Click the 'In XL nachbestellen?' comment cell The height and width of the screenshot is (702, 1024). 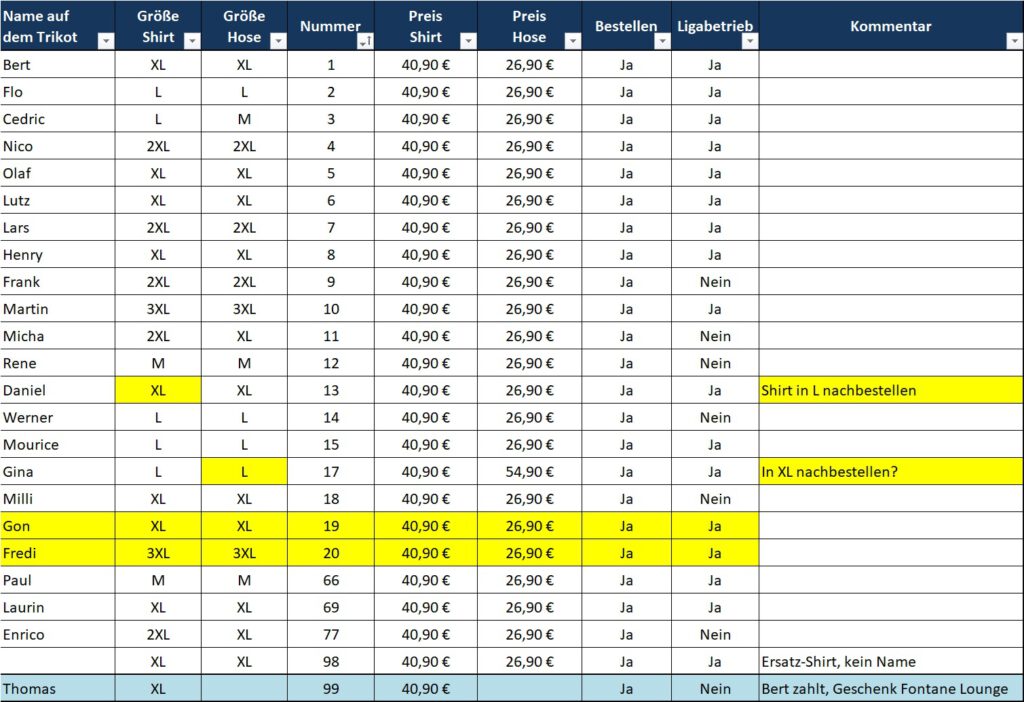click(890, 471)
